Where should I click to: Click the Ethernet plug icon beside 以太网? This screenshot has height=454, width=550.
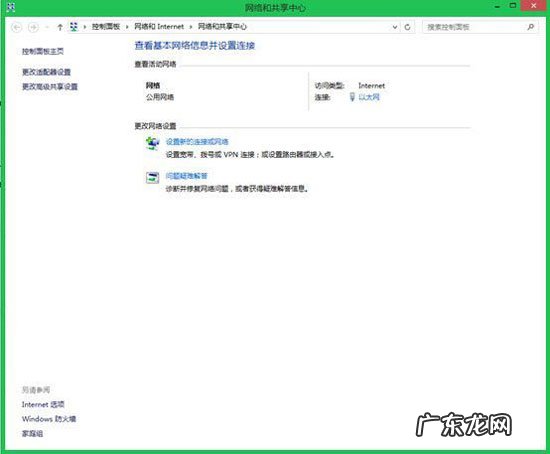pyautogui.click(x=352, y=97)
